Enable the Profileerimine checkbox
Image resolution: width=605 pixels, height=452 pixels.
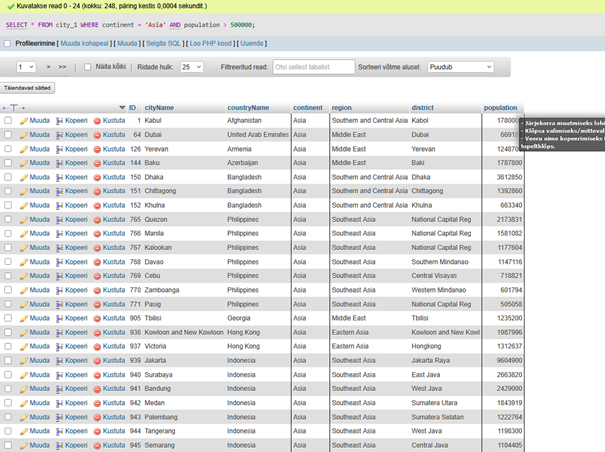(8, 43)
